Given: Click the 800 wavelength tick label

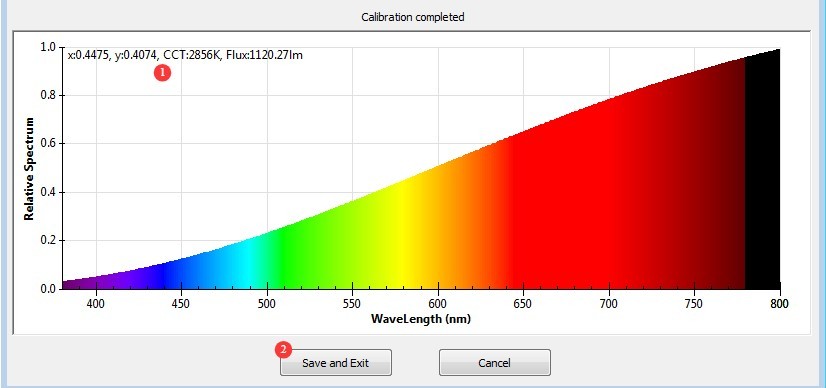Looking at the screenshot, I should pyautogui.click(x=780, y=304).
